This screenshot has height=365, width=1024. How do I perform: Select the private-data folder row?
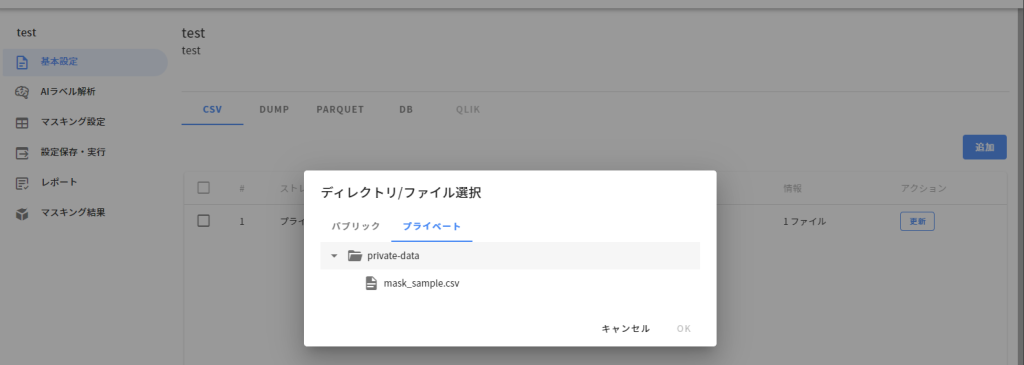point(509,256)
